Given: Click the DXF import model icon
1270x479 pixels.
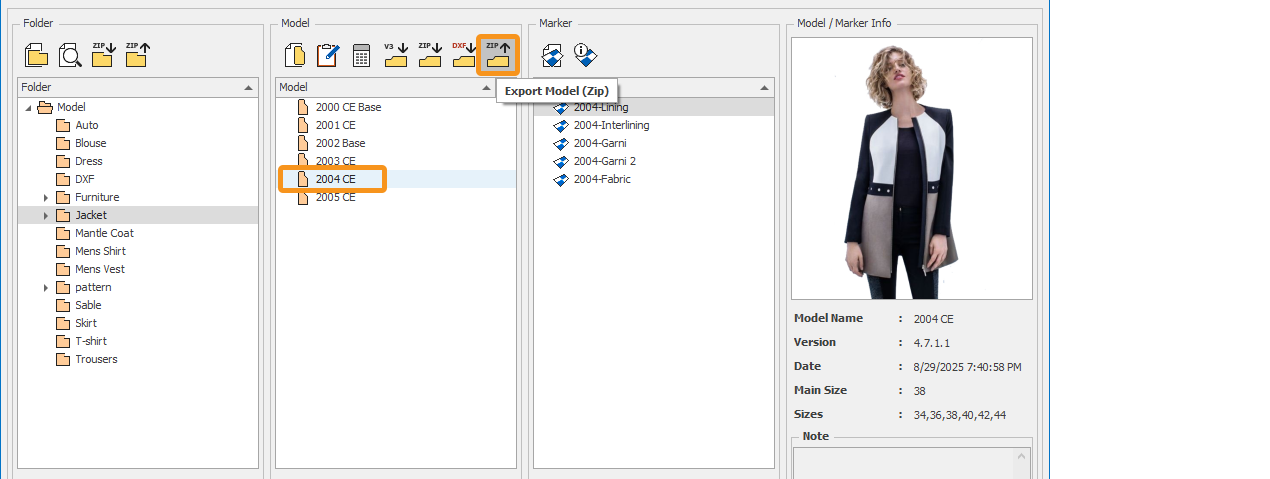Looking at the screenshot, I should (x=463, y=55).
